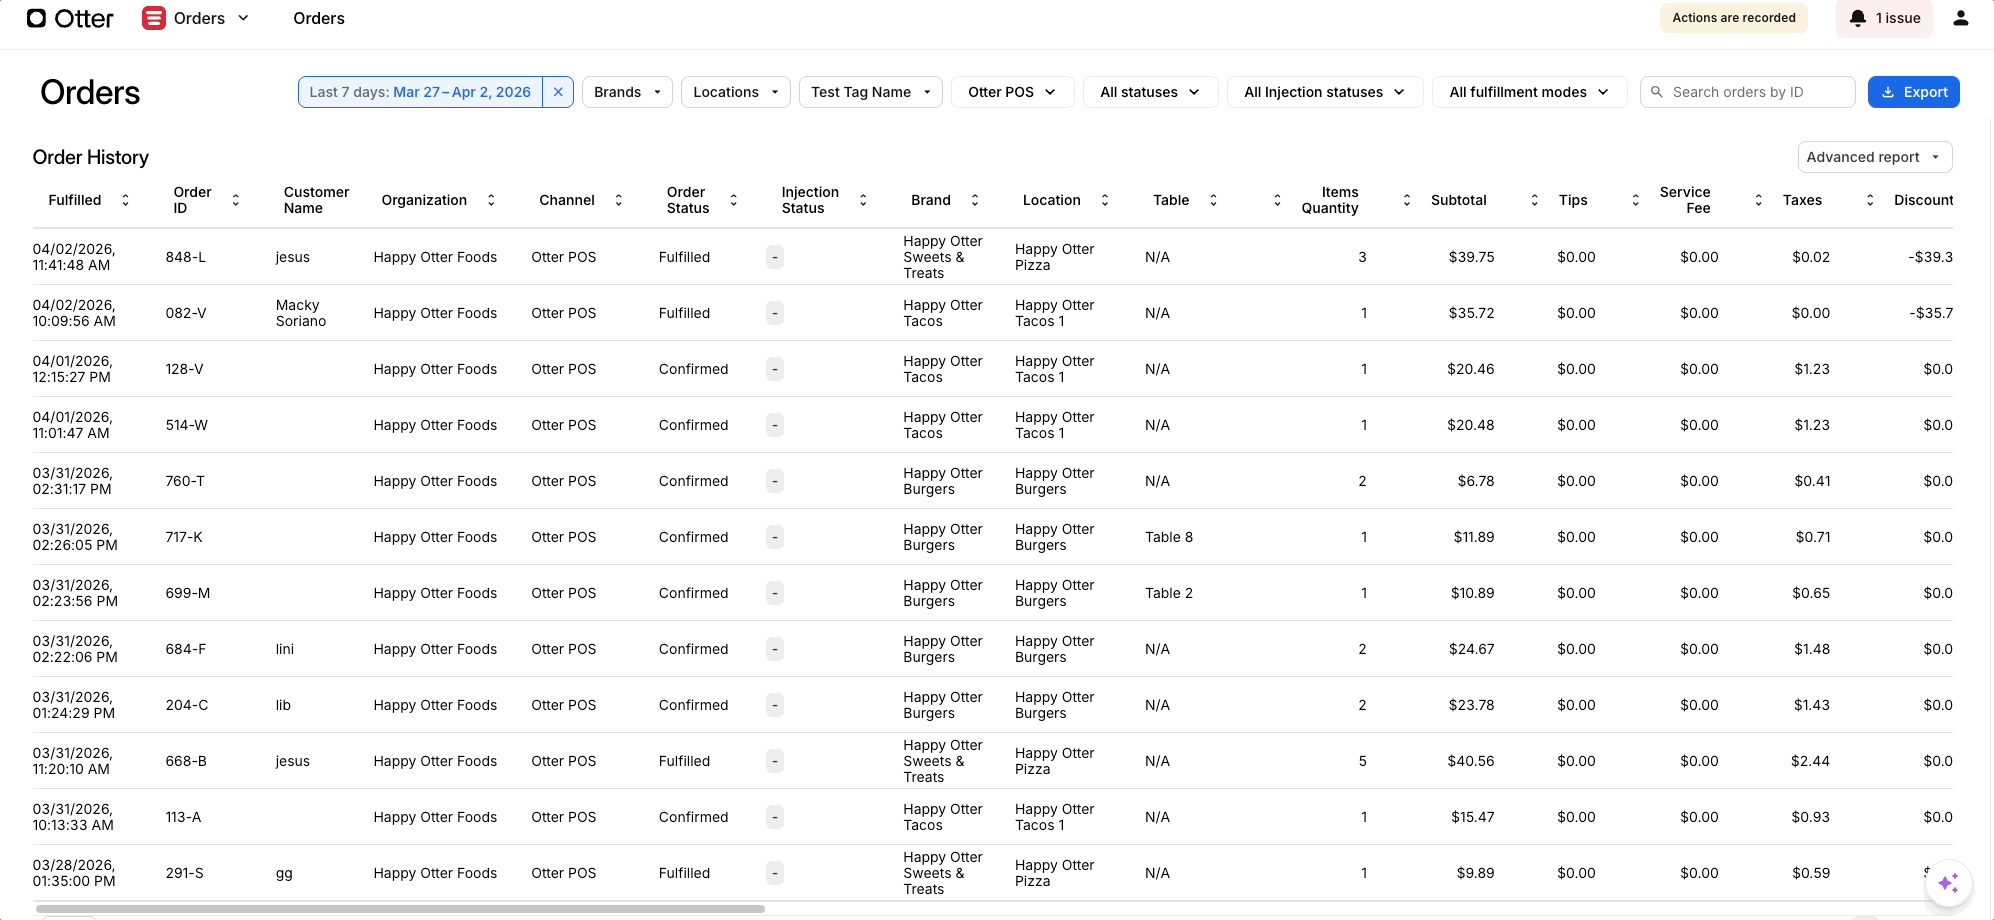This screenshot has width=1994, height=920.
Task: Open the All statuses dropdown
Action: (1149, 92)
